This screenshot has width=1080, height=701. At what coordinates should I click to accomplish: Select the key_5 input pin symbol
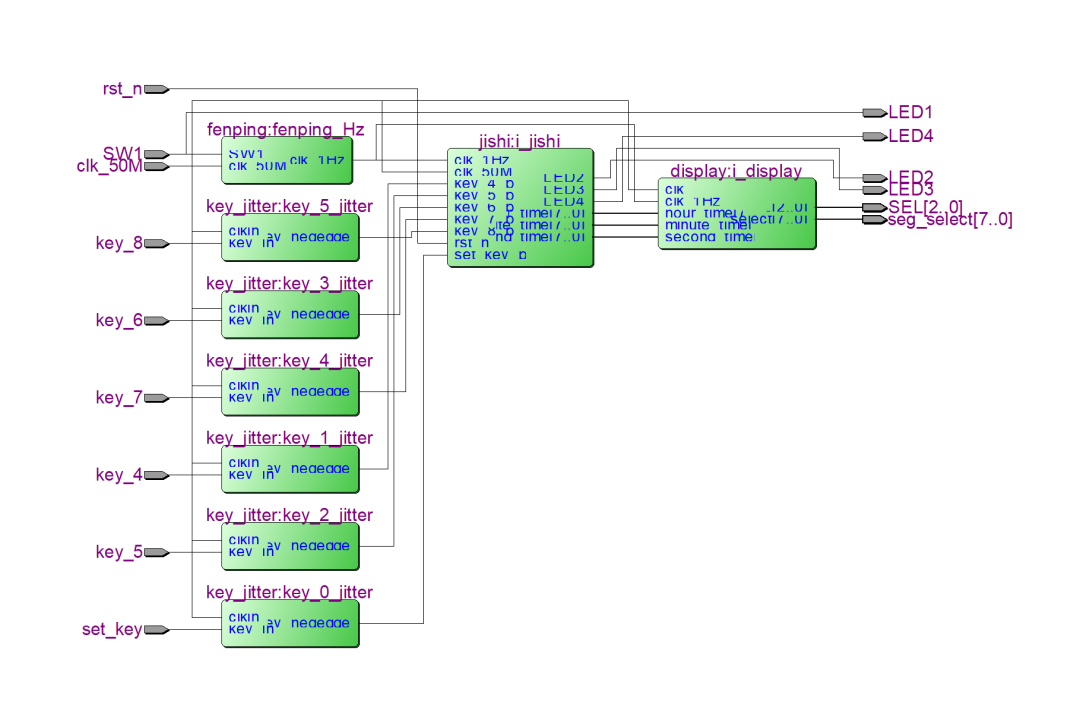[156, 552]
